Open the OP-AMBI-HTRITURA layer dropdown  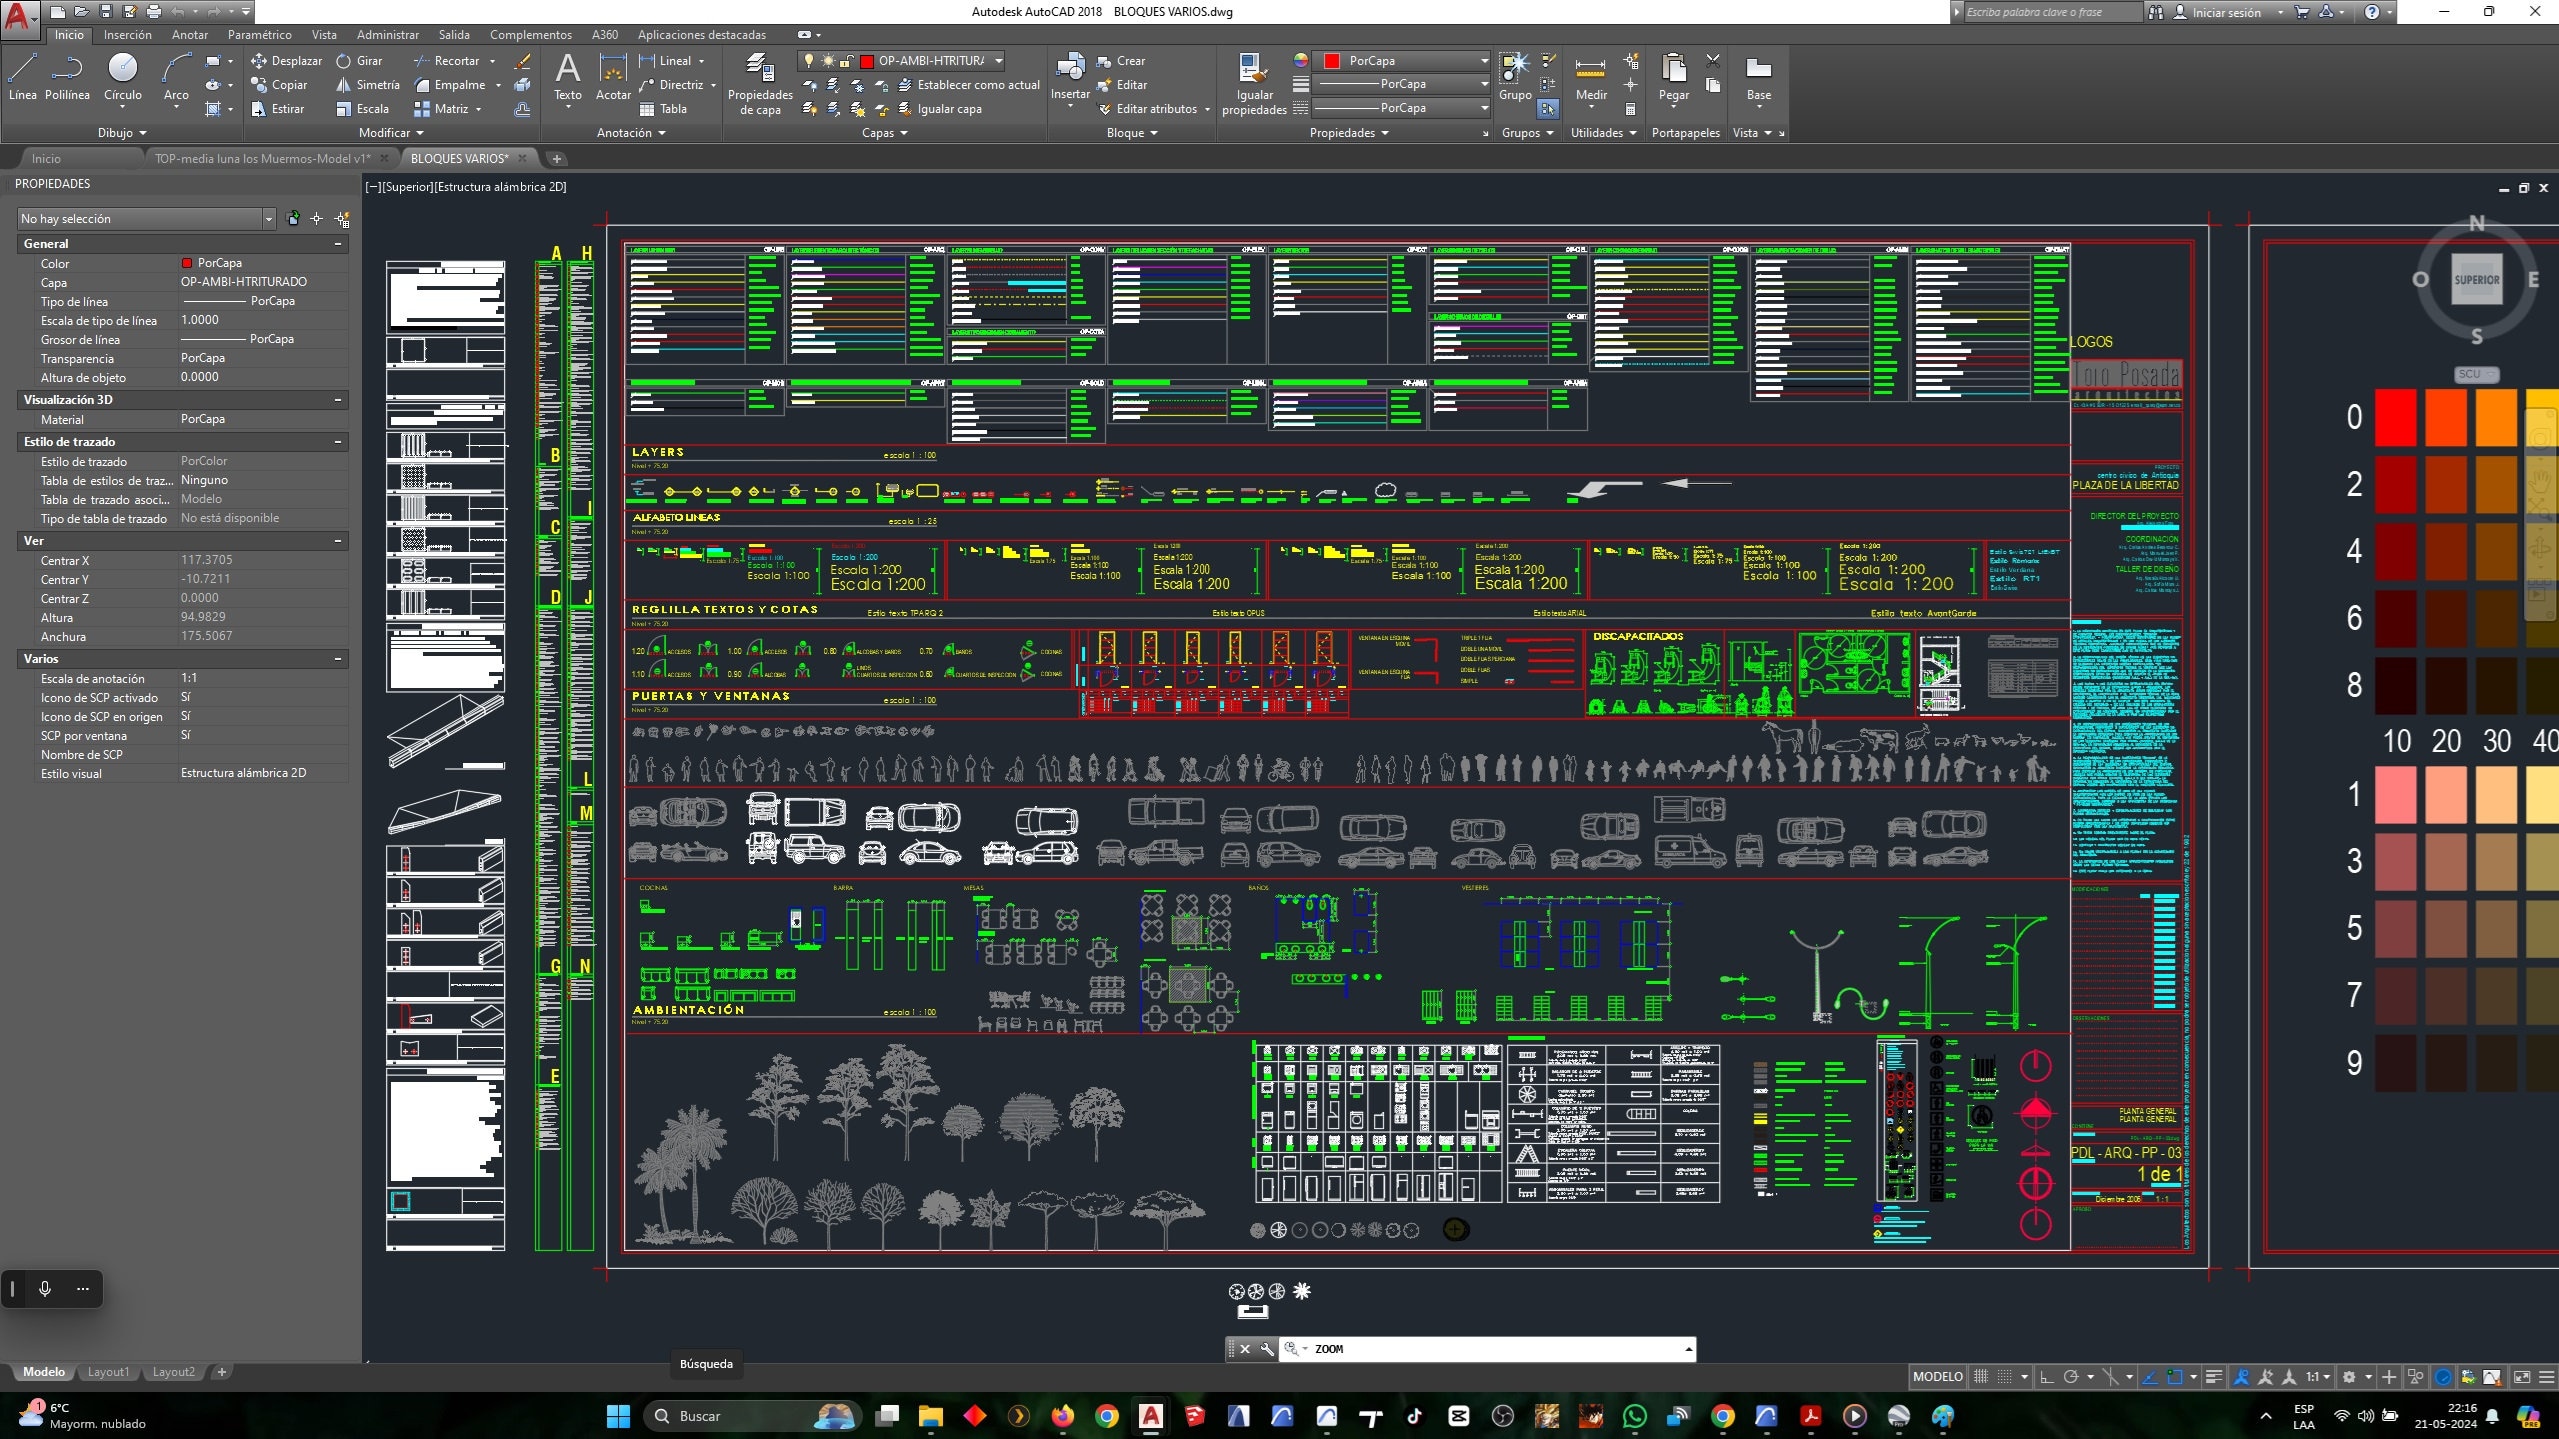coord(998,60)
